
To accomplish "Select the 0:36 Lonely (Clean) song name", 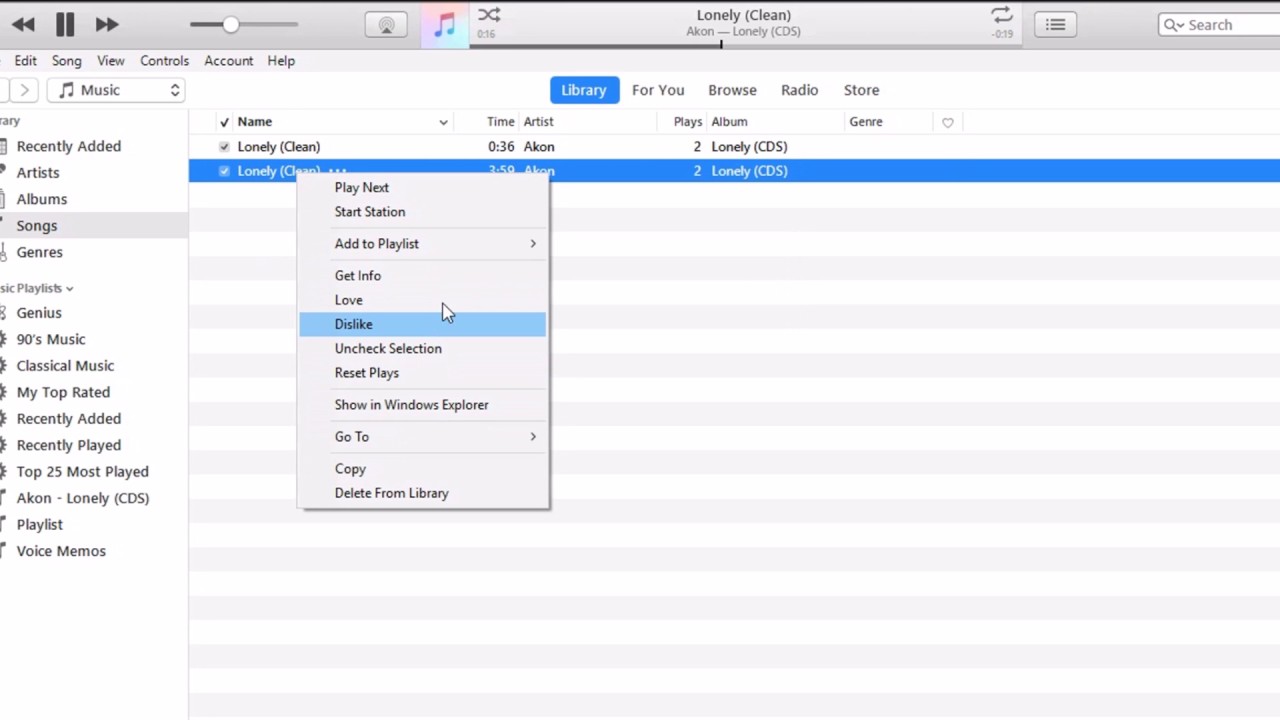I will pos(278,147).
